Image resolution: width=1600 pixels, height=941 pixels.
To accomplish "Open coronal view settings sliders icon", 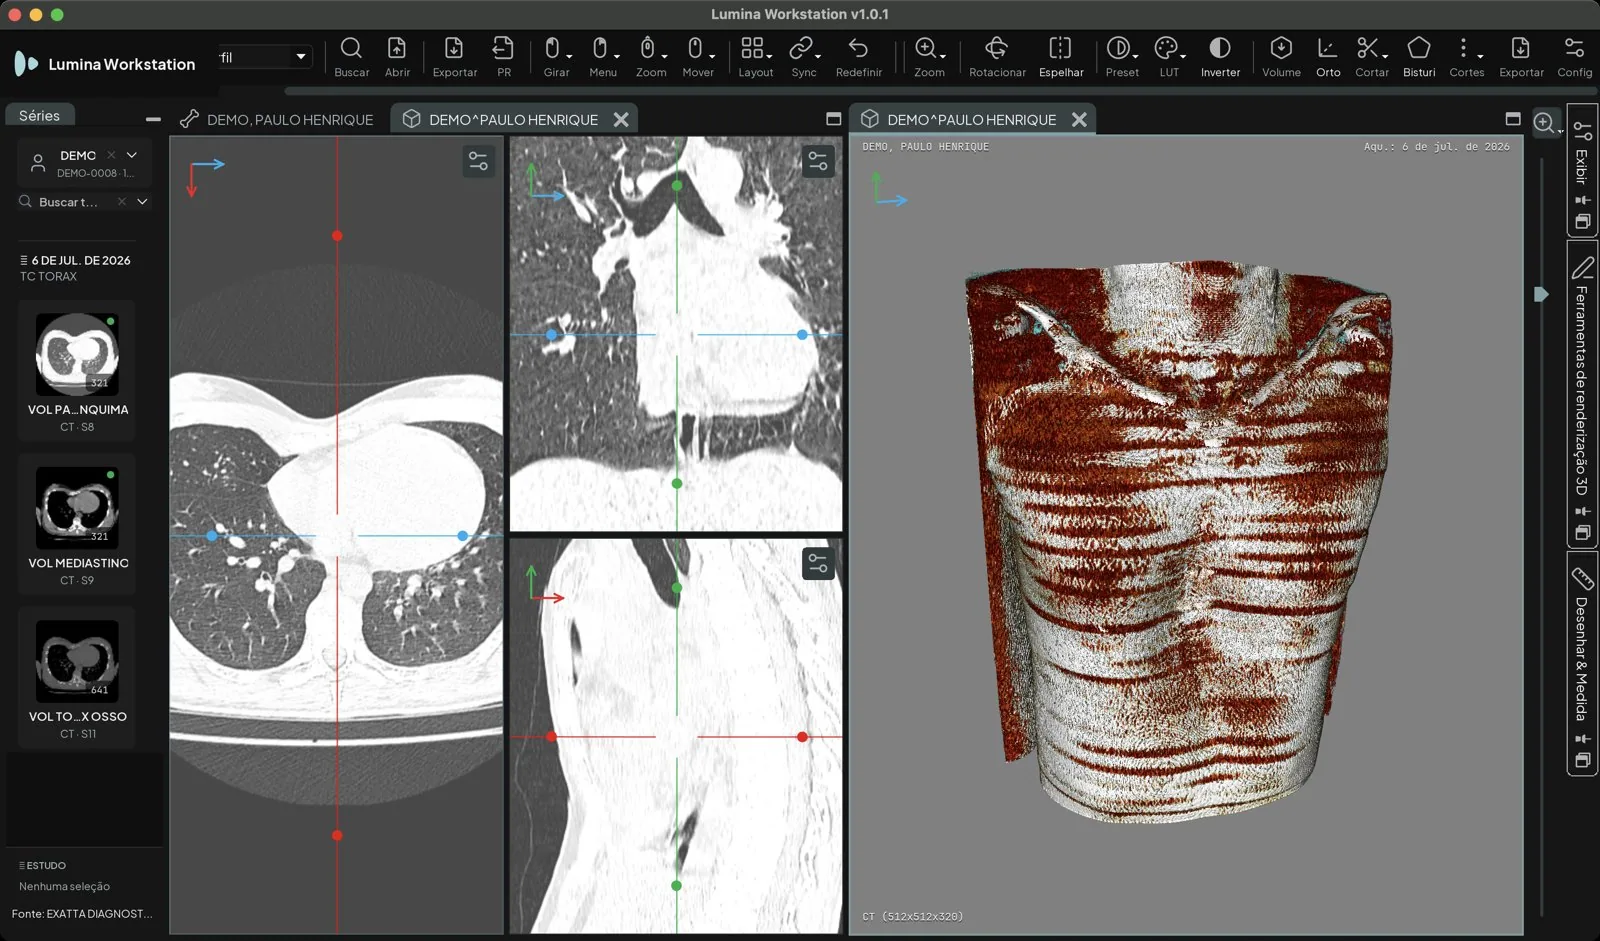I will (x=818, y=161).
